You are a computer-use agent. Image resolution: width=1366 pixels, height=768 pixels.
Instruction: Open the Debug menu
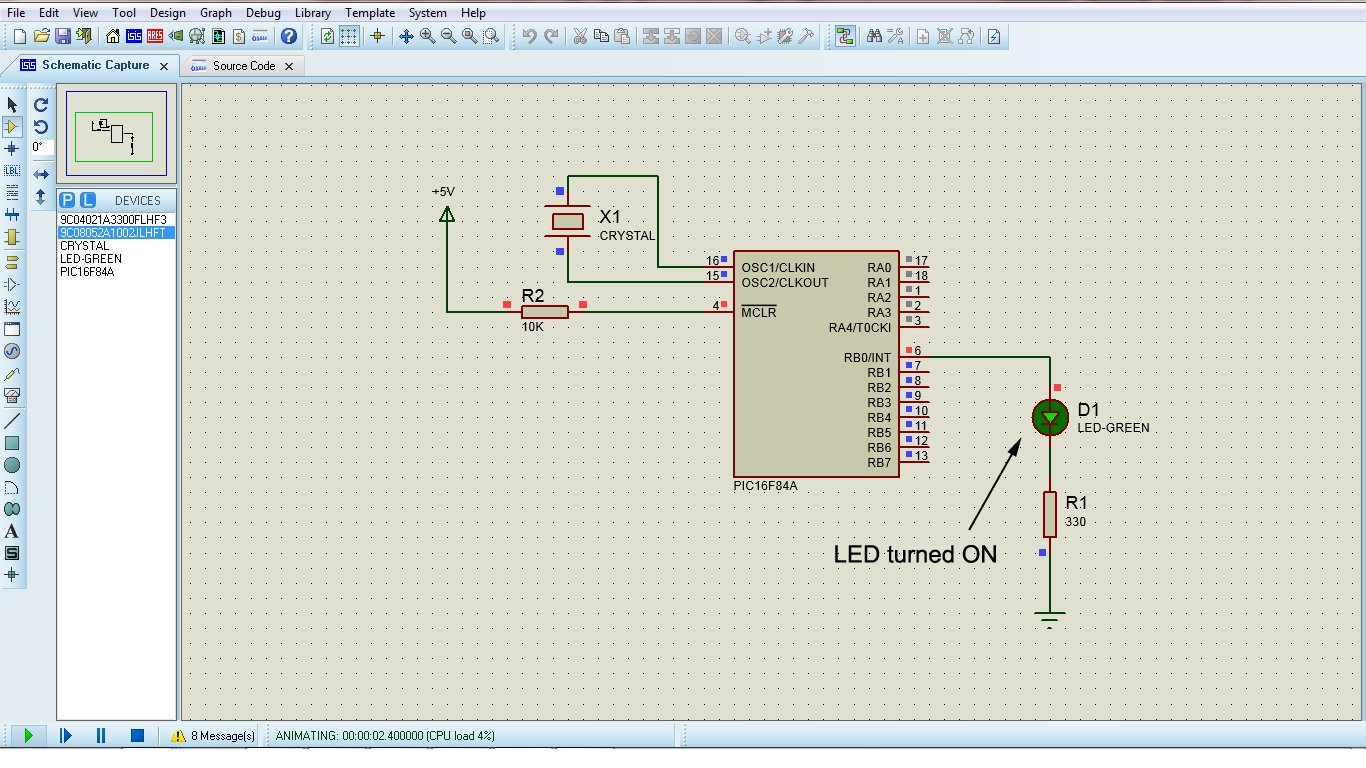pos(263,13)
